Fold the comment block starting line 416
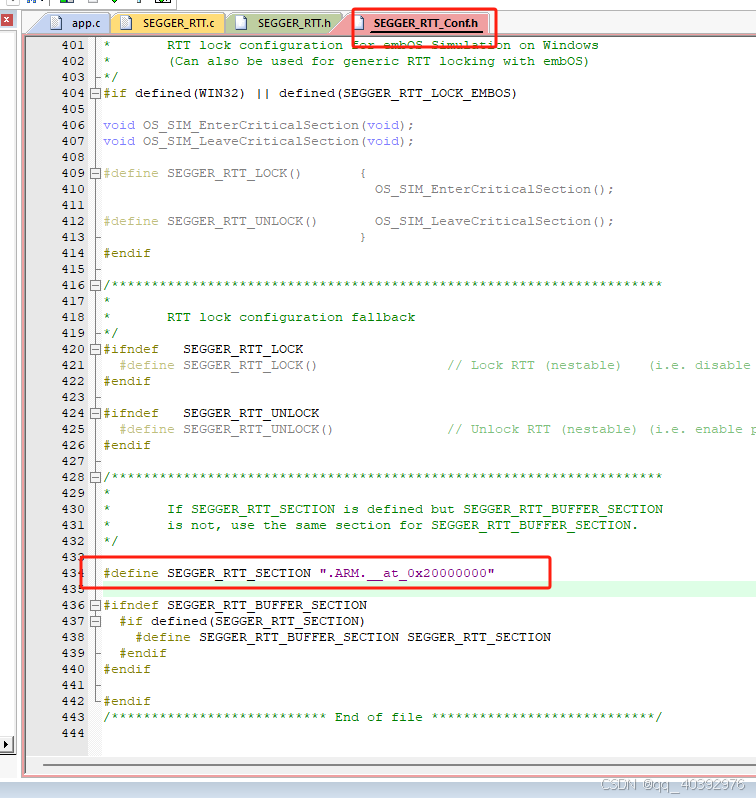 pos(95,285)
